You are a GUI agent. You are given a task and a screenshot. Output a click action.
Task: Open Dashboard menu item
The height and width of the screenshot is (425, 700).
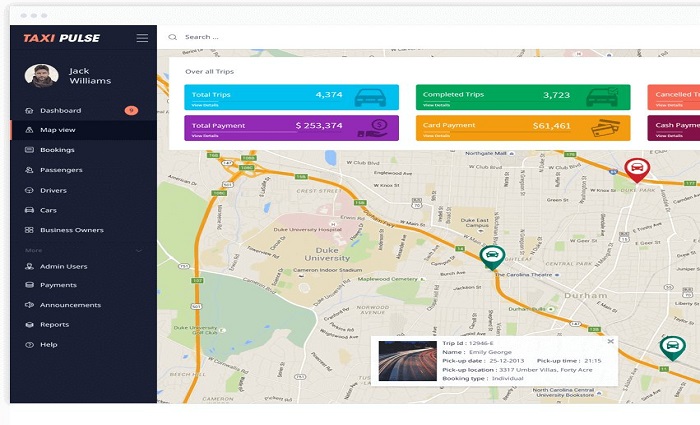tap(83, 111)
